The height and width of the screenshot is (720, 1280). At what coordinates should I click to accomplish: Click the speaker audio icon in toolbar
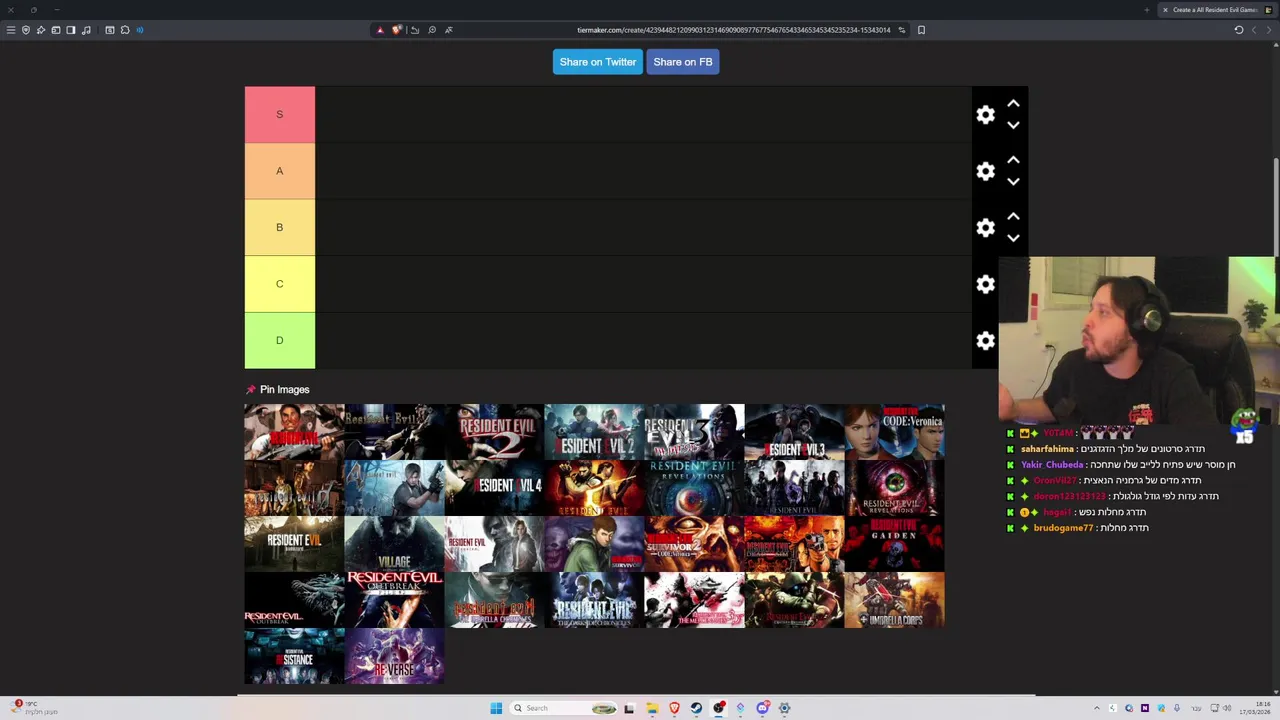(x=140, y=30)
